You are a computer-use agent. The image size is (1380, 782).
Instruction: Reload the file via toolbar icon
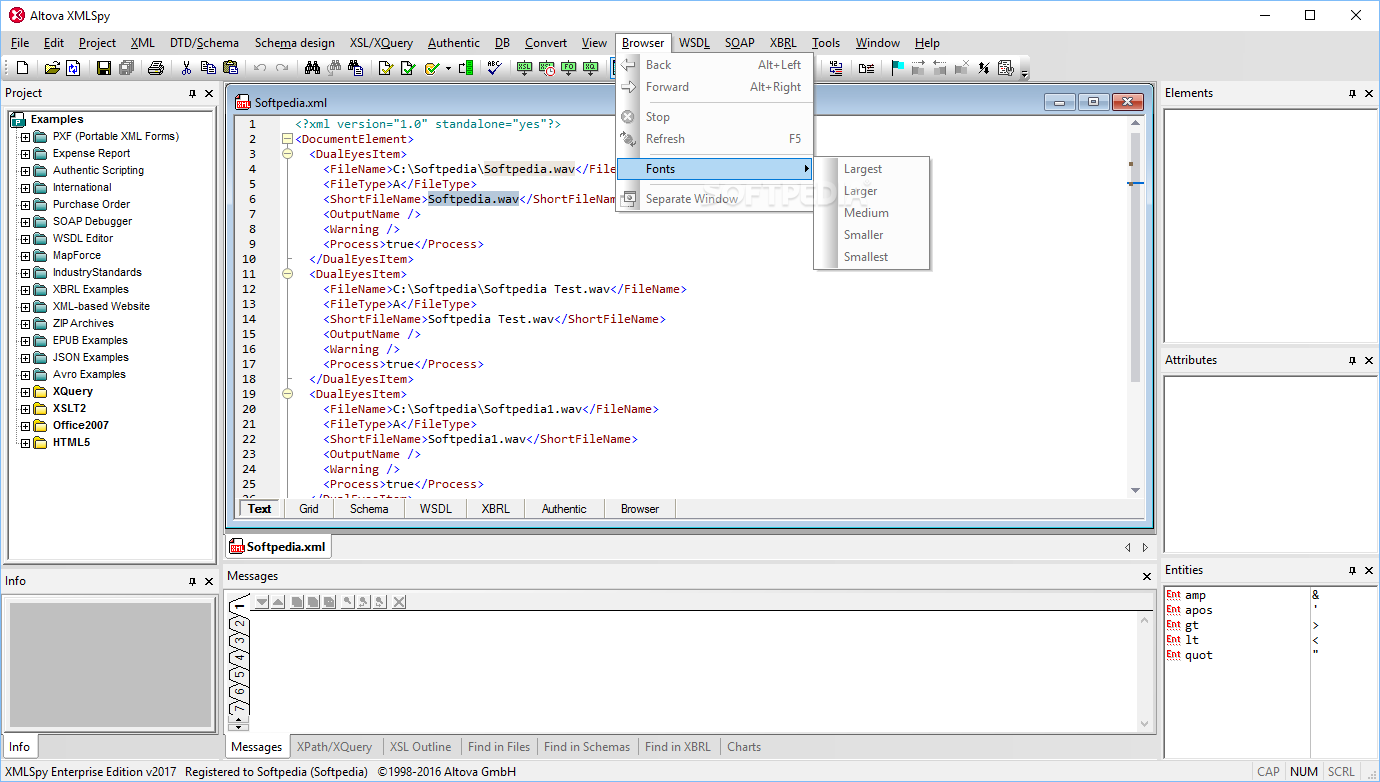coord(73,68)
